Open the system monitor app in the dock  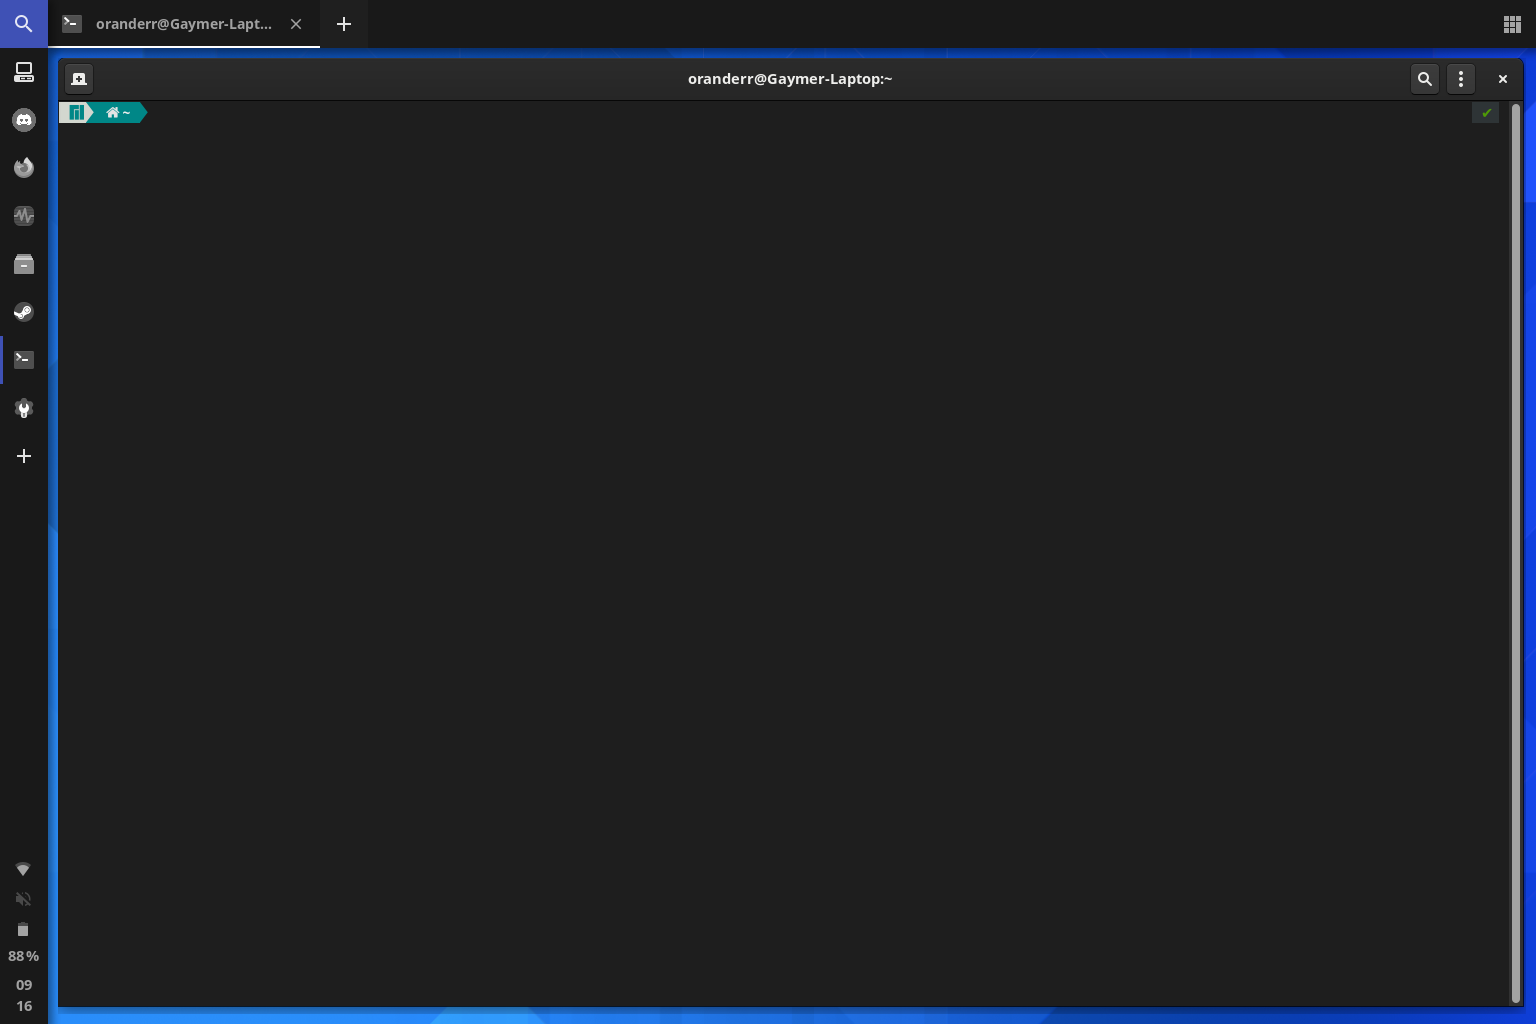(24, 216)
